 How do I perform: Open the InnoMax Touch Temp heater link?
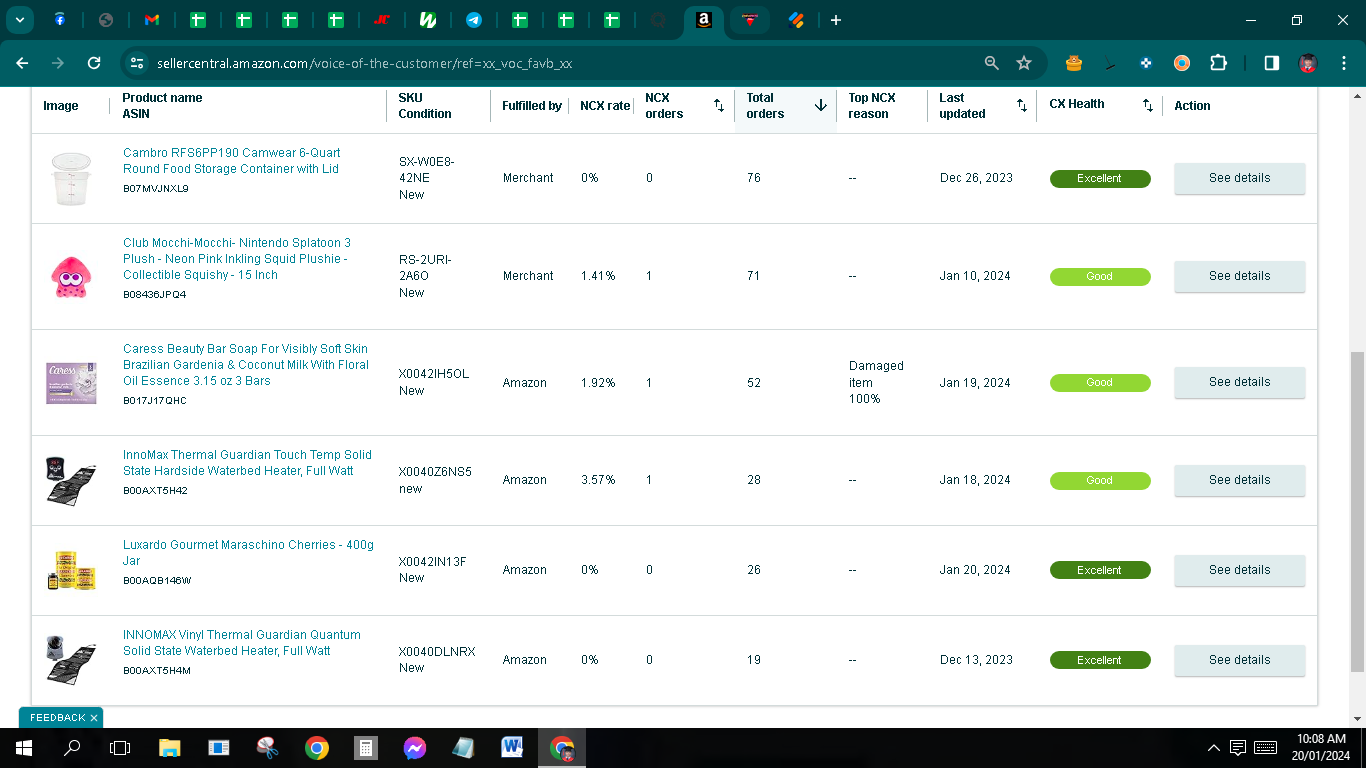pos(247,463)
